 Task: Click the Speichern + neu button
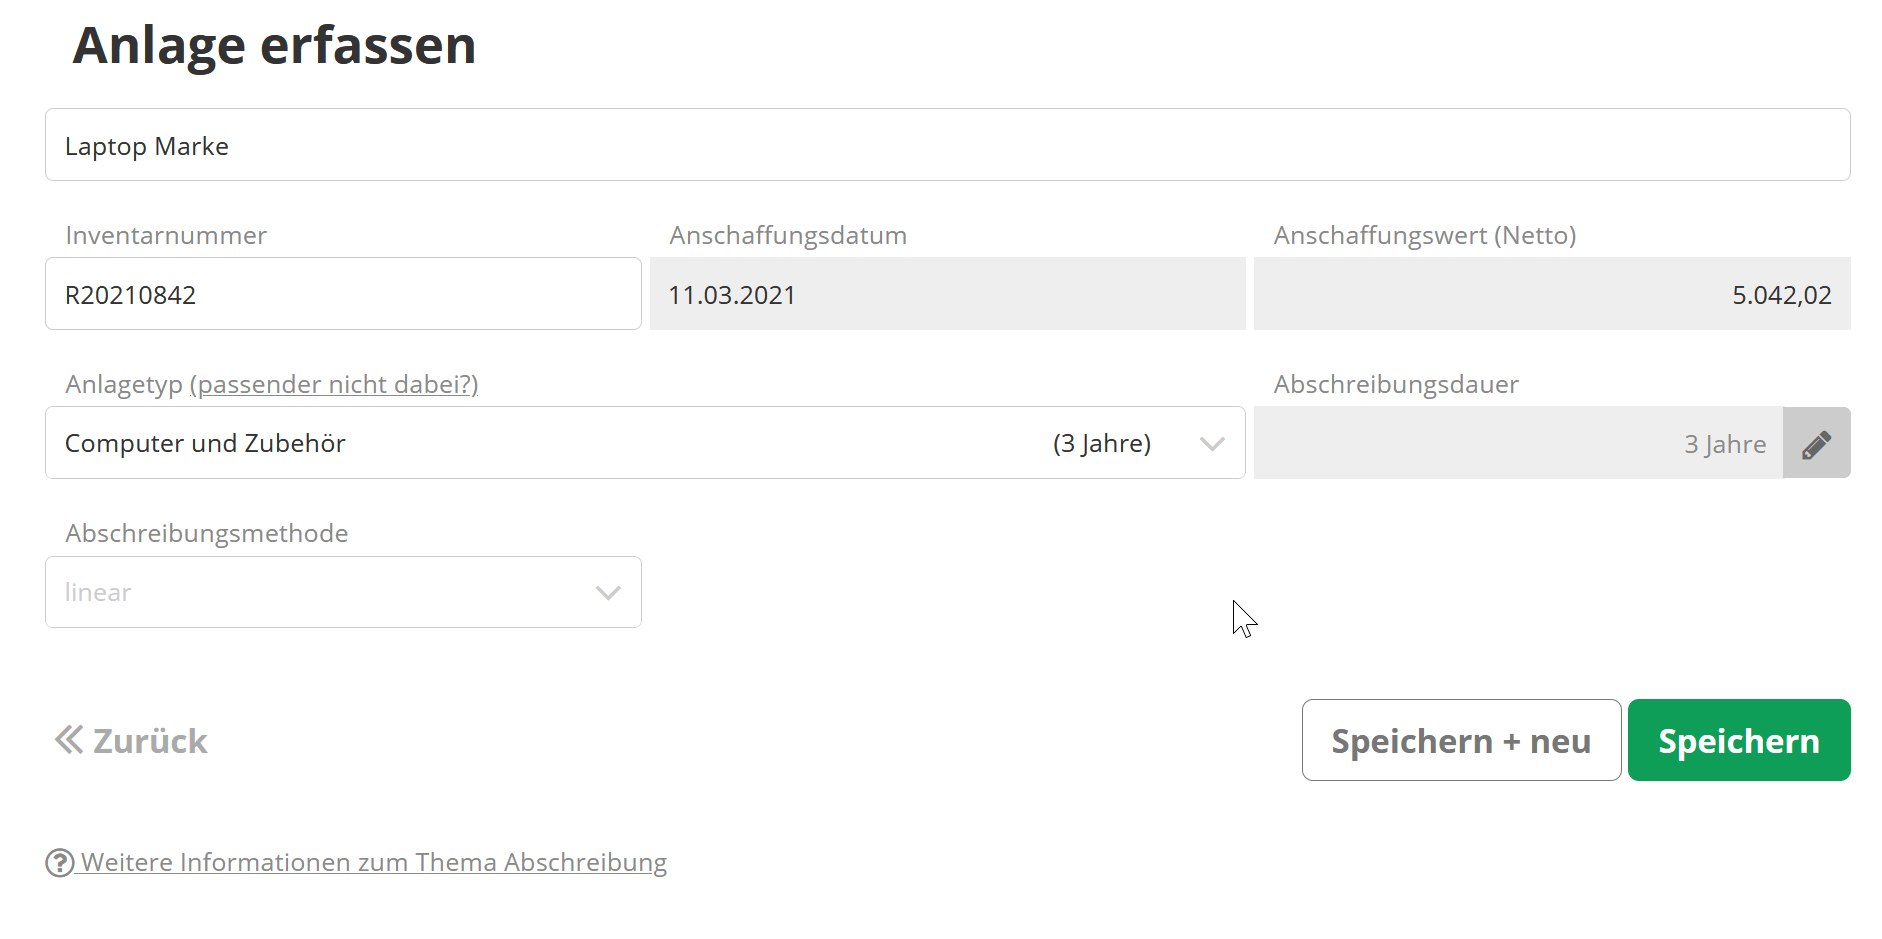point(1460,740)
